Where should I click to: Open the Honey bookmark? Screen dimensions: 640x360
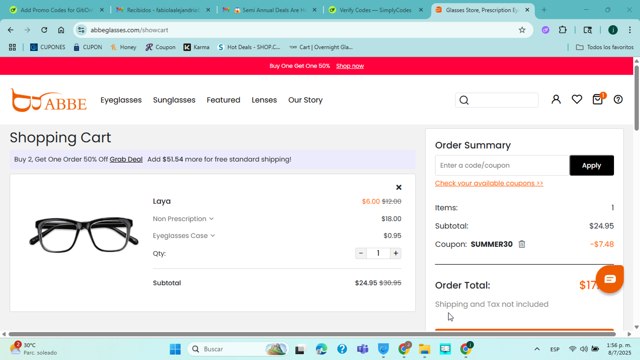[123, 47]
